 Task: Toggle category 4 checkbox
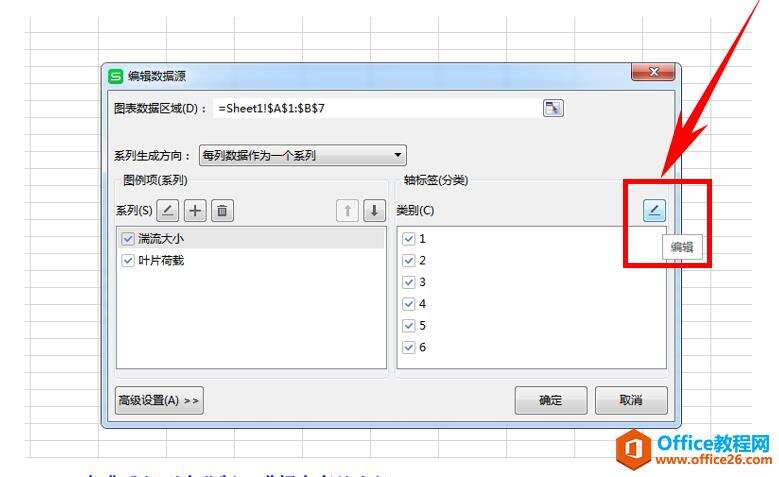pyautogui.click(x=408, y=304)
